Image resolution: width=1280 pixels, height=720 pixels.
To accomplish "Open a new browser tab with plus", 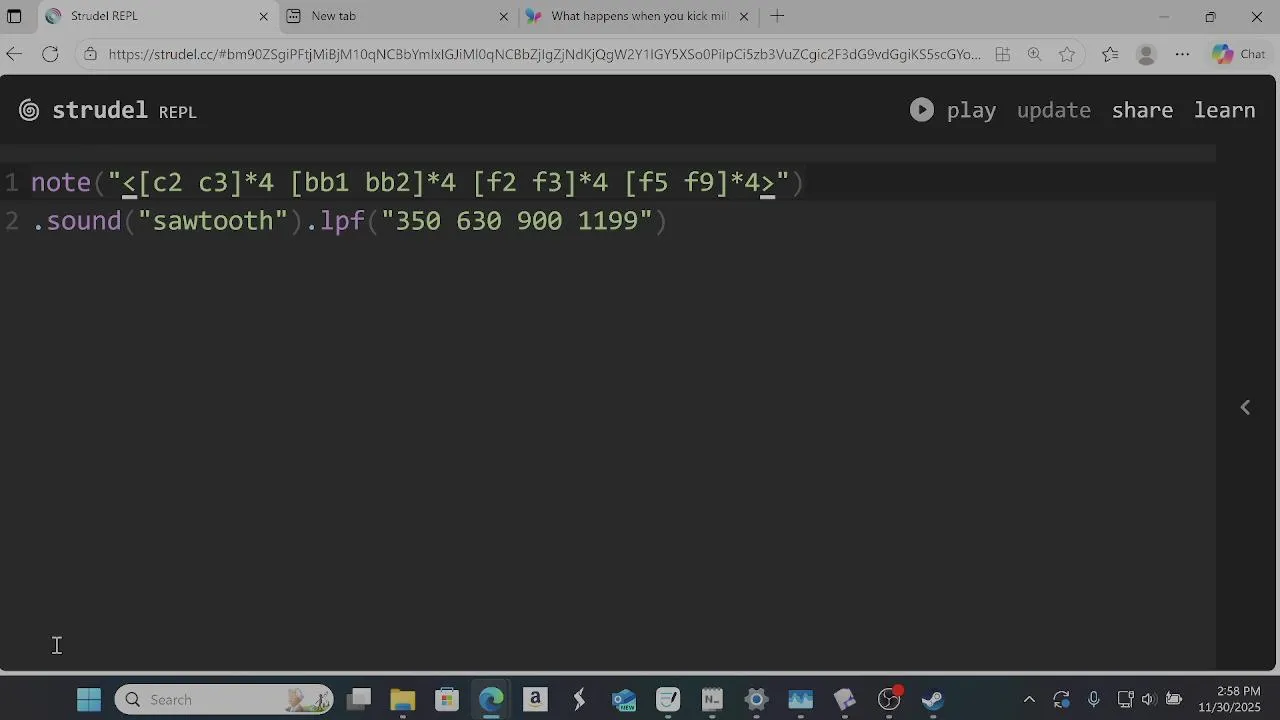I will 777,16.
